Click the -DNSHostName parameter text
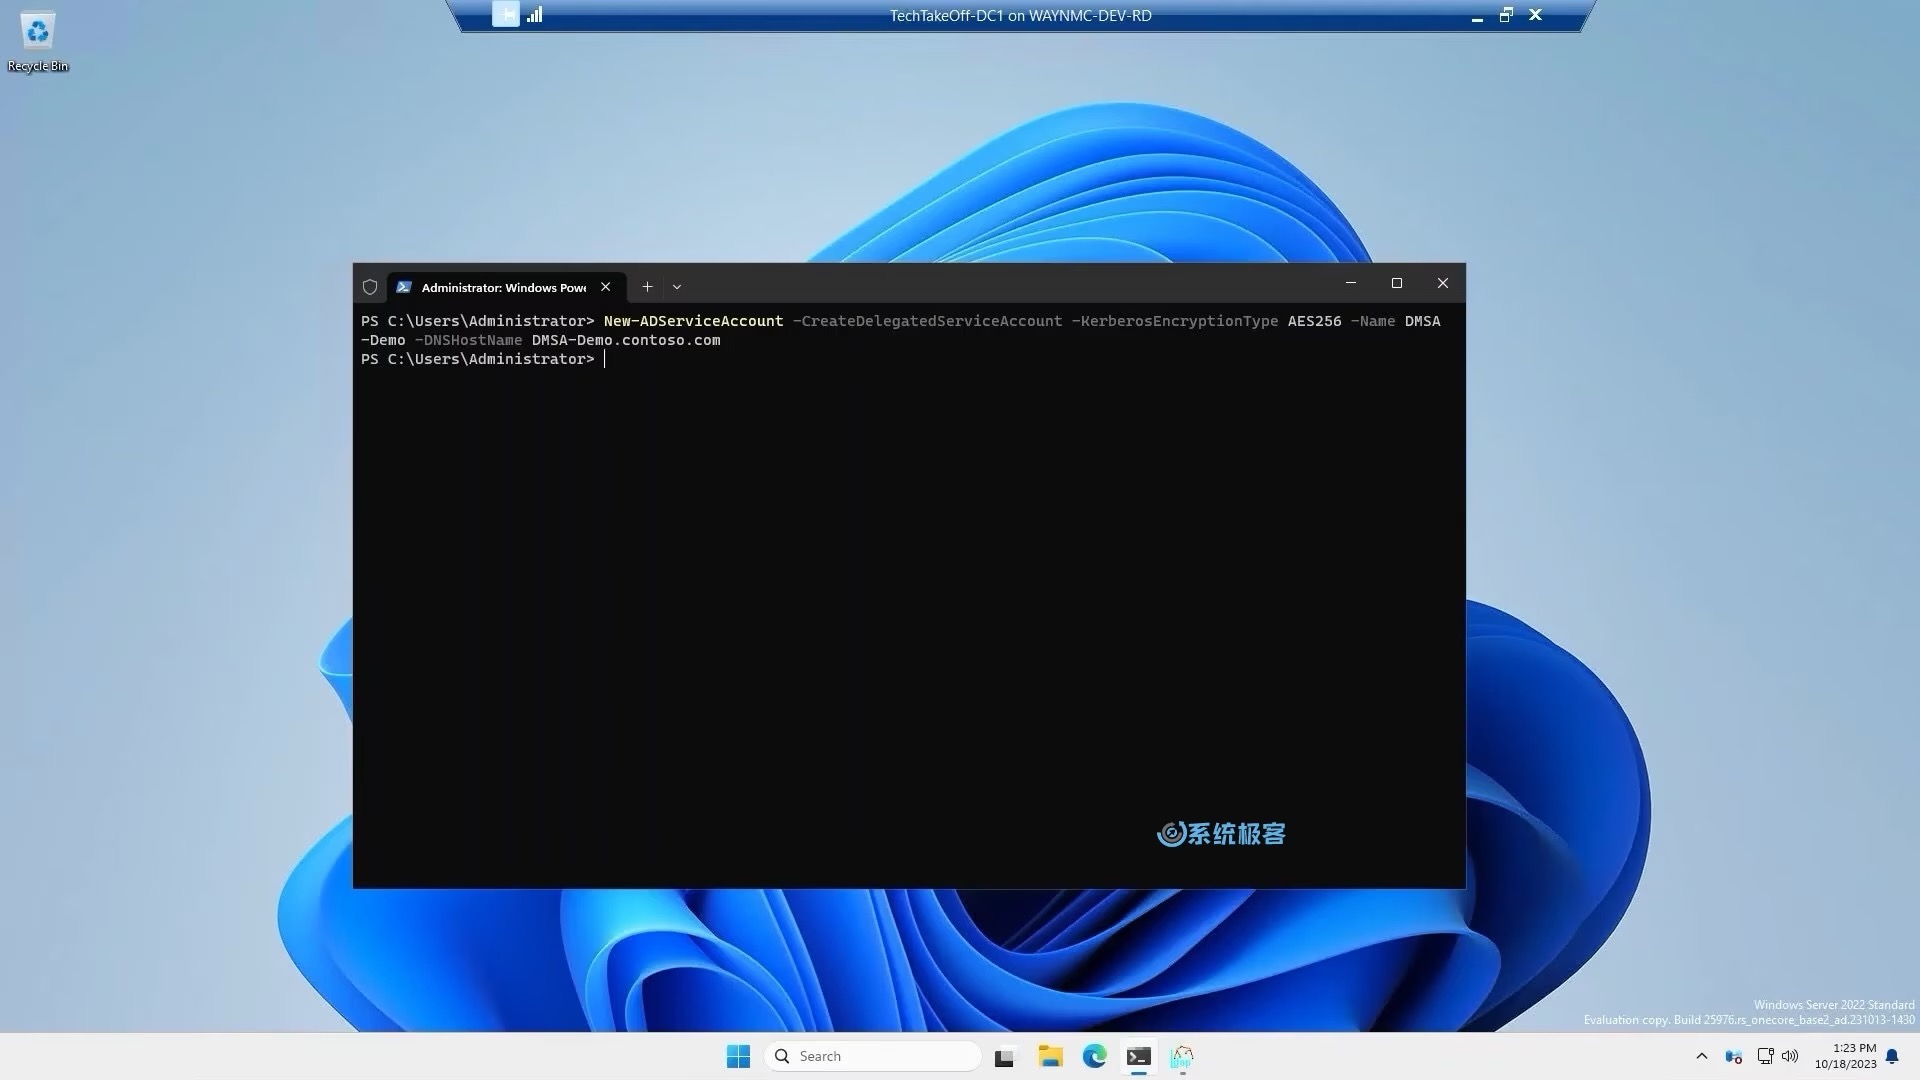Screen dimensions: 1920x1080 coord(468,340)
